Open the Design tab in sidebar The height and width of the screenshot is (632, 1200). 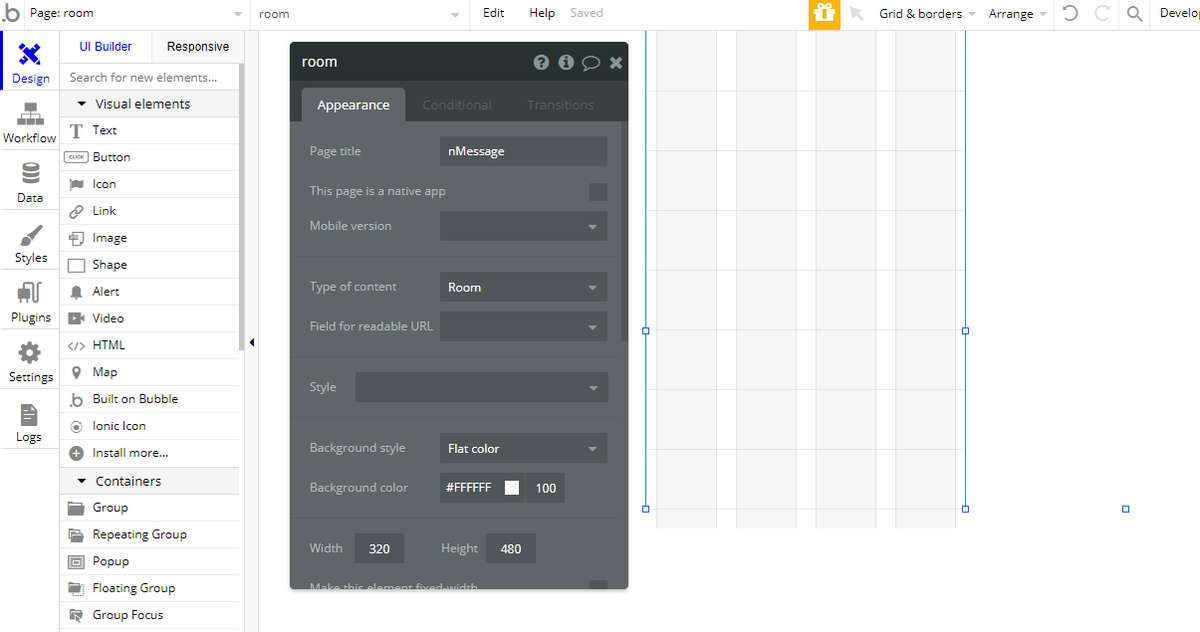[x=30, y=62]
